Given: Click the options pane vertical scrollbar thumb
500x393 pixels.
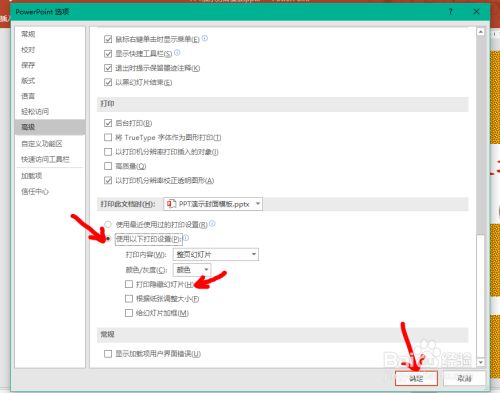Looking at the screenshot, I should pyautogui.click(x=480, y=295).
